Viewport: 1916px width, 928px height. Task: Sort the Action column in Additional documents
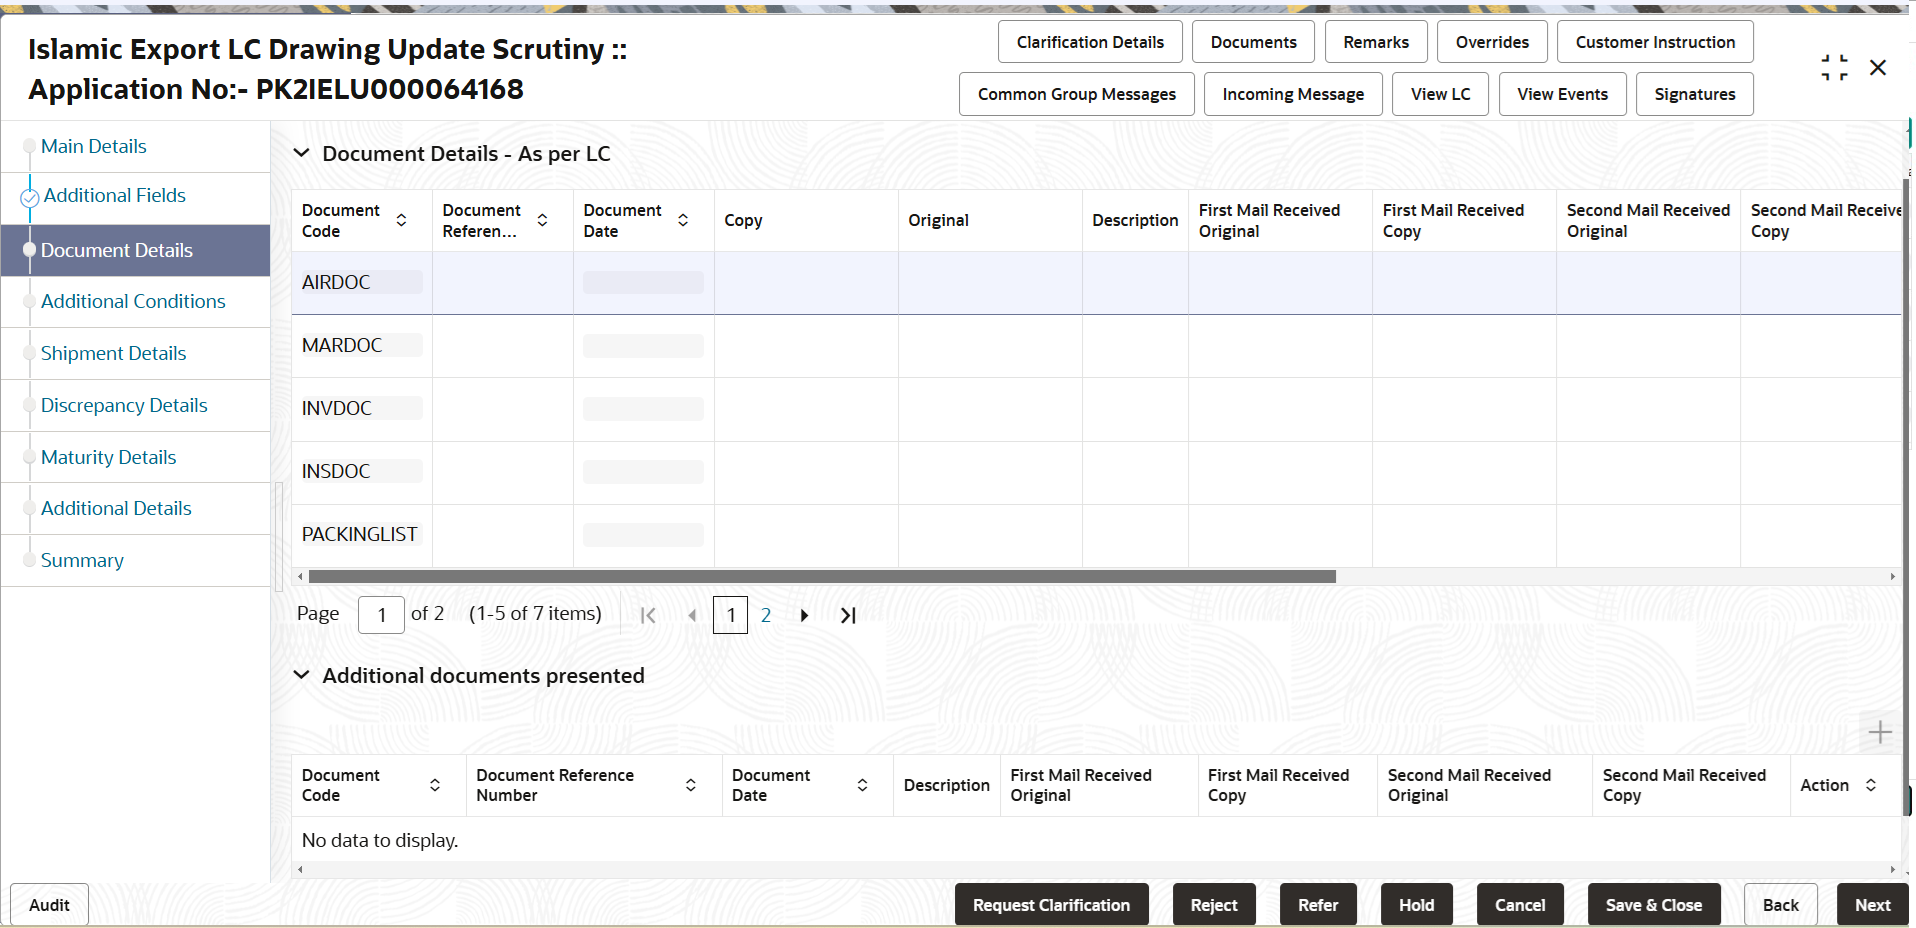tap(1871, 785)
